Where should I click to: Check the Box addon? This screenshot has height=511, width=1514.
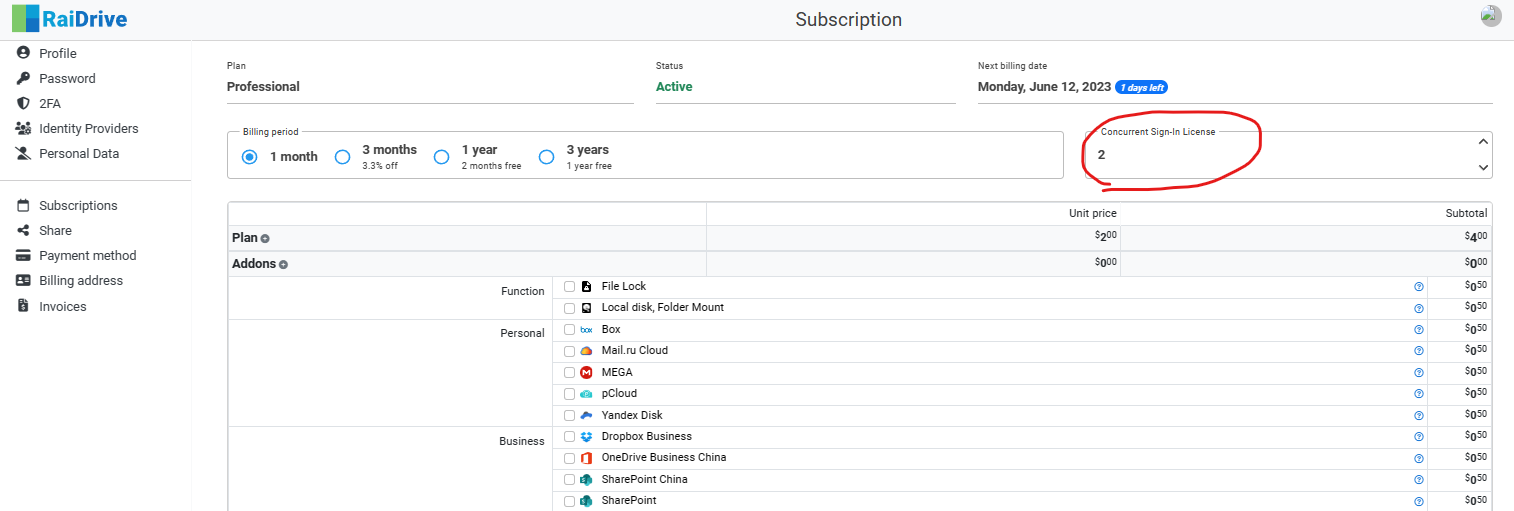coord(569,330)
